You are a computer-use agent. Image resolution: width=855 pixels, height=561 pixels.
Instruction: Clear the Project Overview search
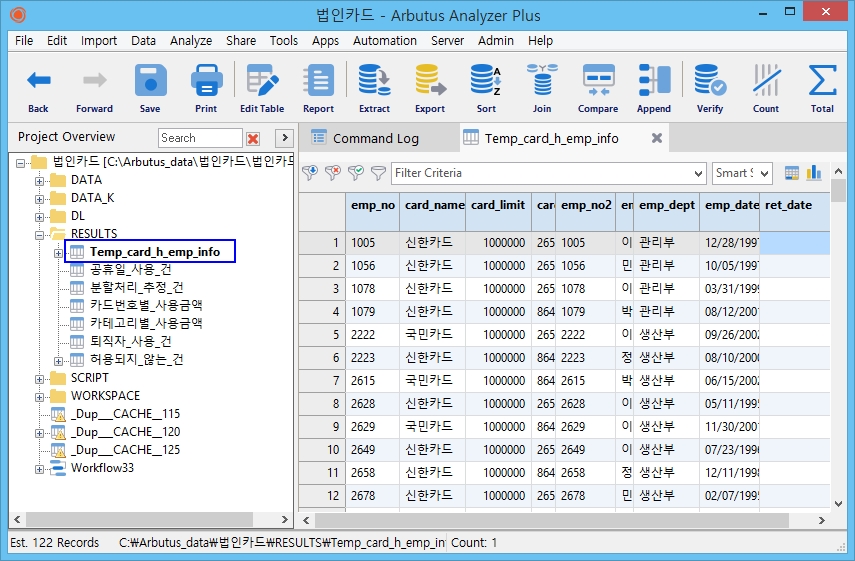click(x=253, y=138)
